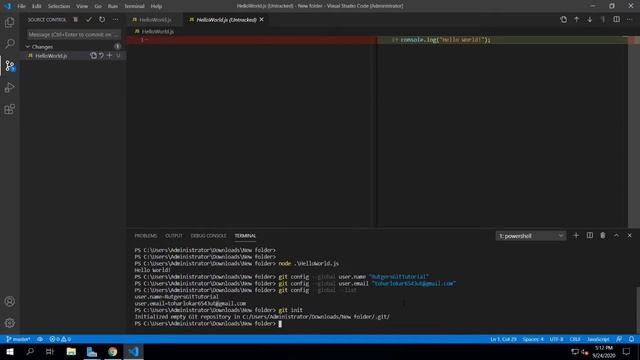The height and width of the screenshot is (360, 640).
Task: Open the Extensions view
Action: [x=9, y=109]
